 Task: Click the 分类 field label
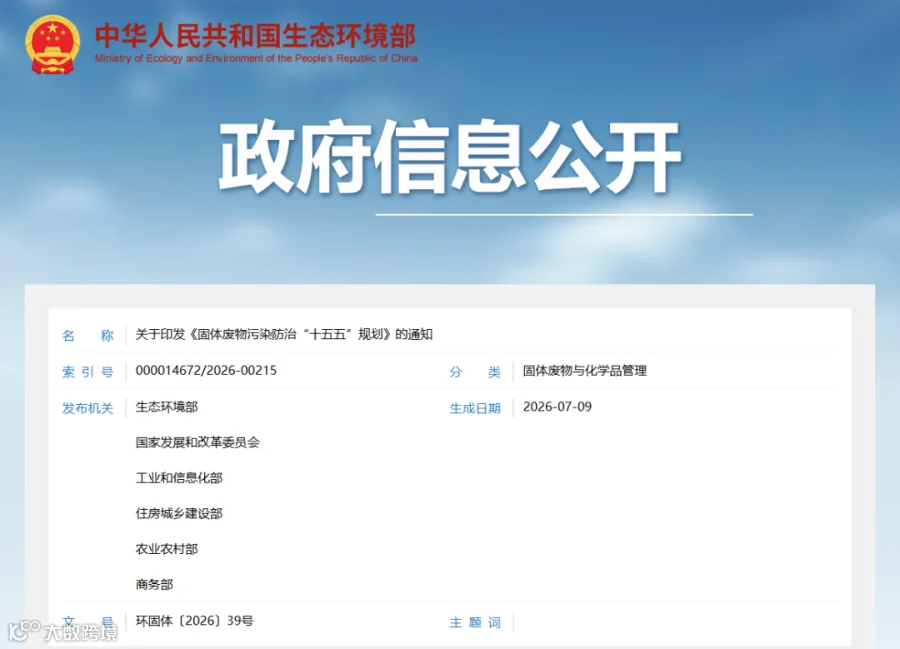tap(475, 372)
